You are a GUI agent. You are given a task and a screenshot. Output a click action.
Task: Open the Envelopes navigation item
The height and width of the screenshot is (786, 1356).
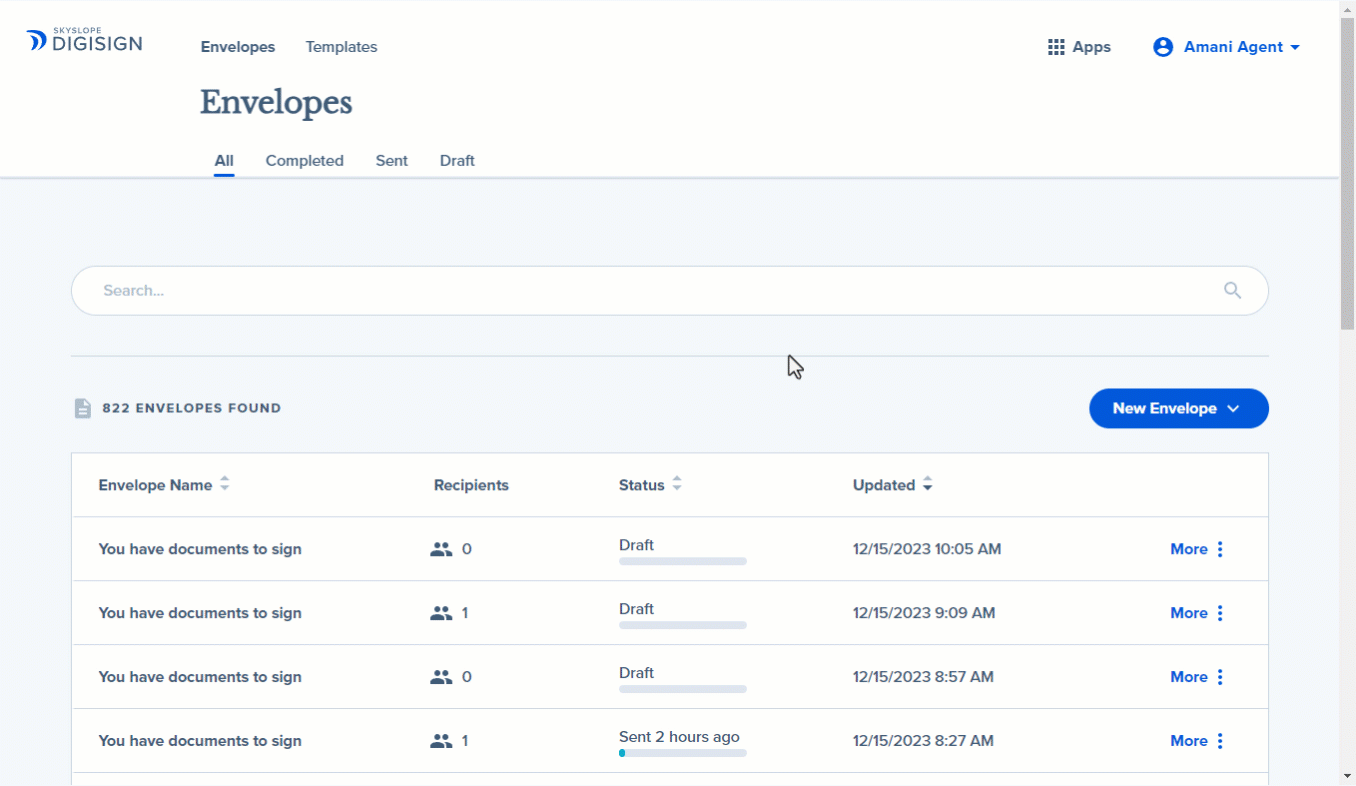click(x=238, y=47)
